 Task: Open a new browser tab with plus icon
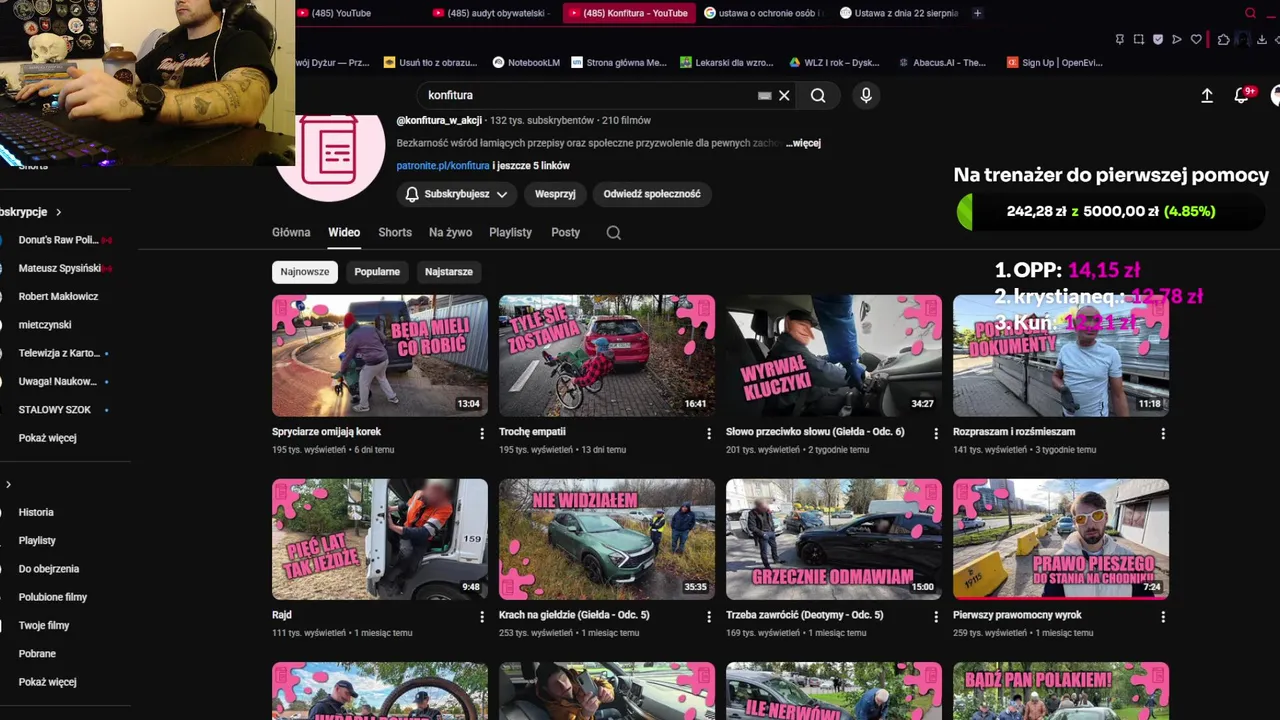977,13
